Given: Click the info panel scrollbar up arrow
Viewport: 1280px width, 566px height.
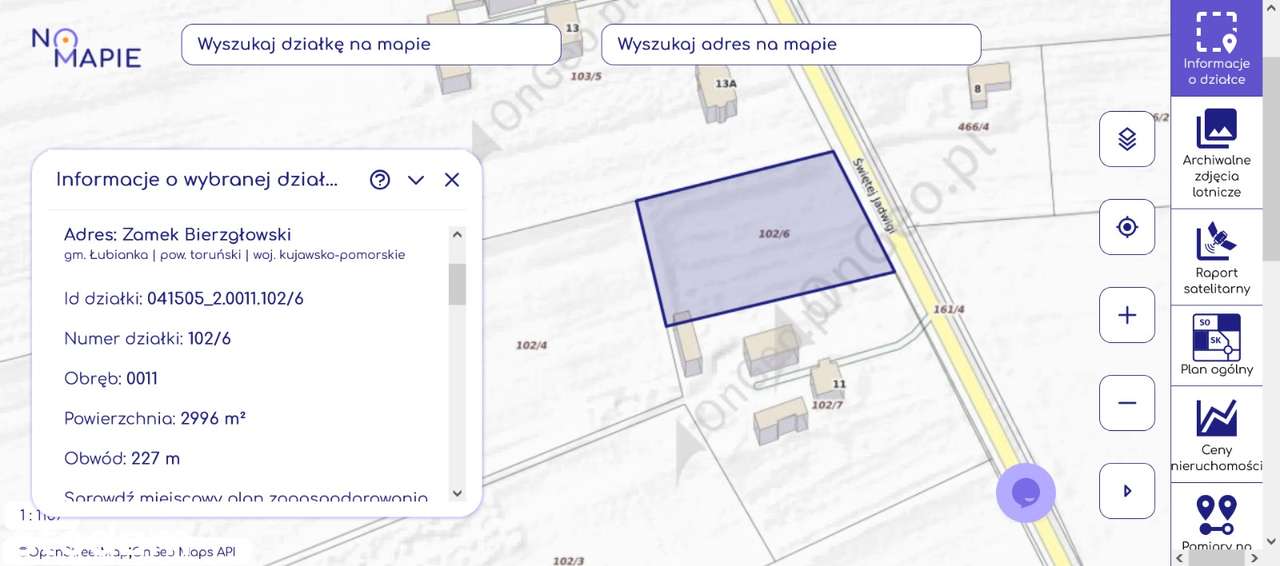Looking at the screenshot, I should click(x=457, y=234).
